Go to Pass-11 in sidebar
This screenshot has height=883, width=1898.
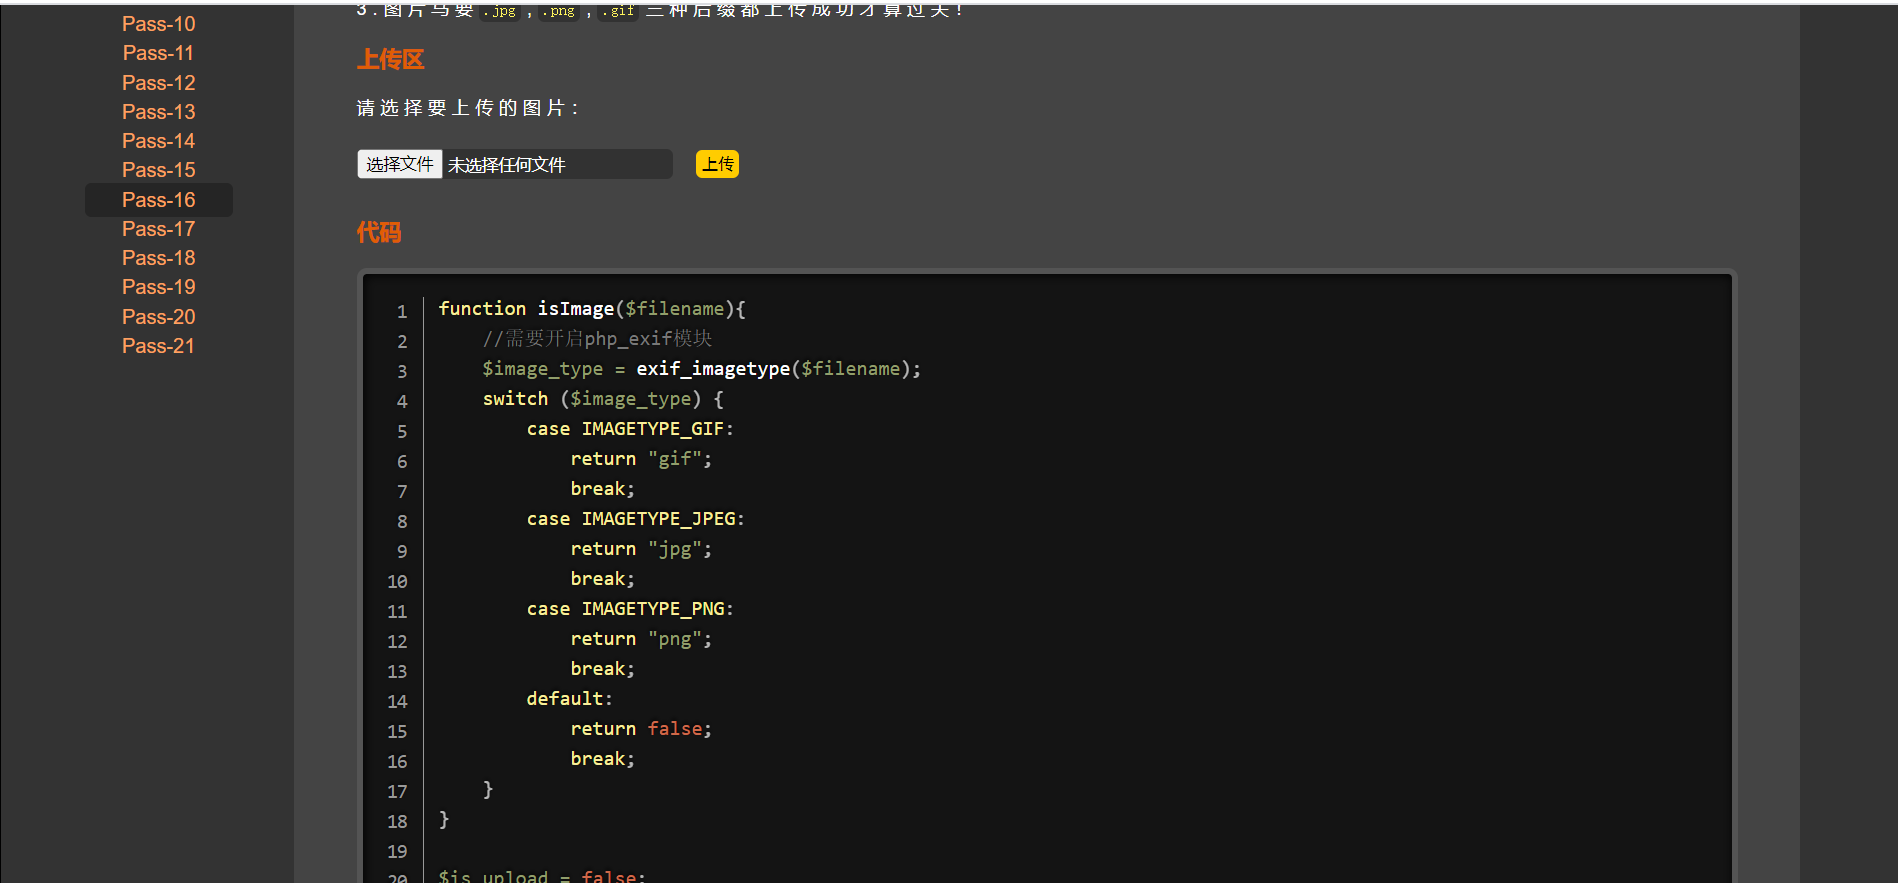(x=158, y=53)
